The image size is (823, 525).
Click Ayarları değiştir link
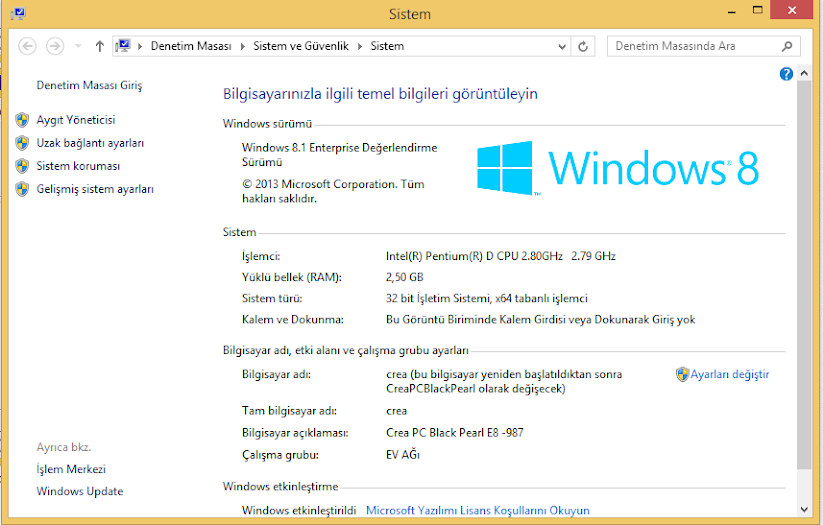pos(730,374)
